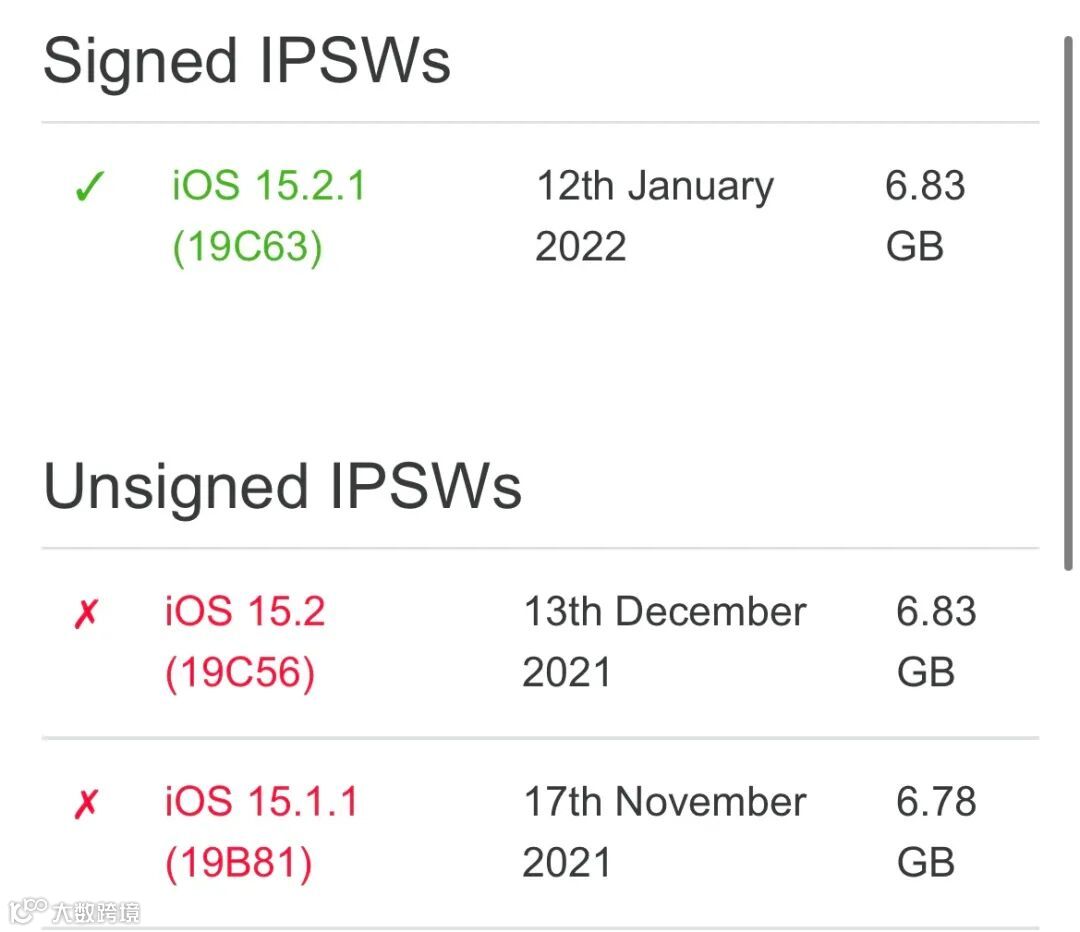
Task: Click the red X beside iOS 15.2
Action: (x=87, y=614)
